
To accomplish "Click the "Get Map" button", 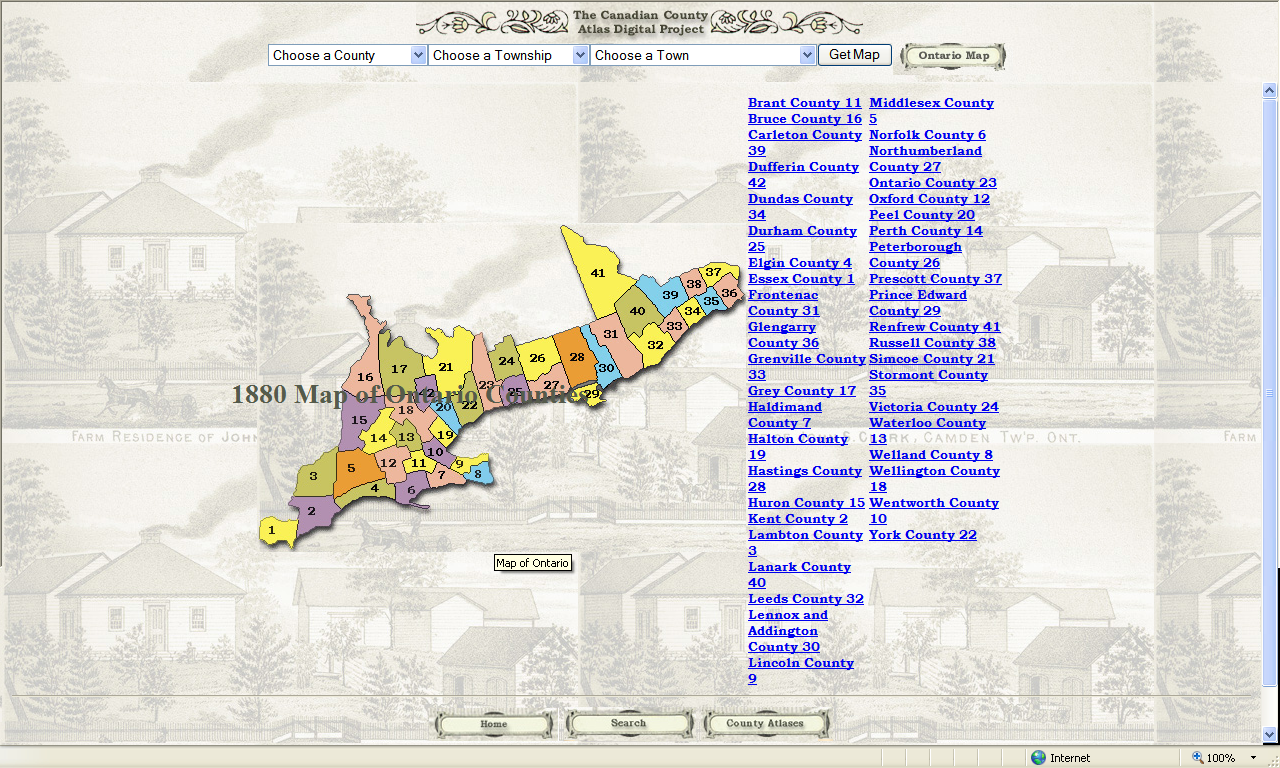I will [x=855, y=55].
